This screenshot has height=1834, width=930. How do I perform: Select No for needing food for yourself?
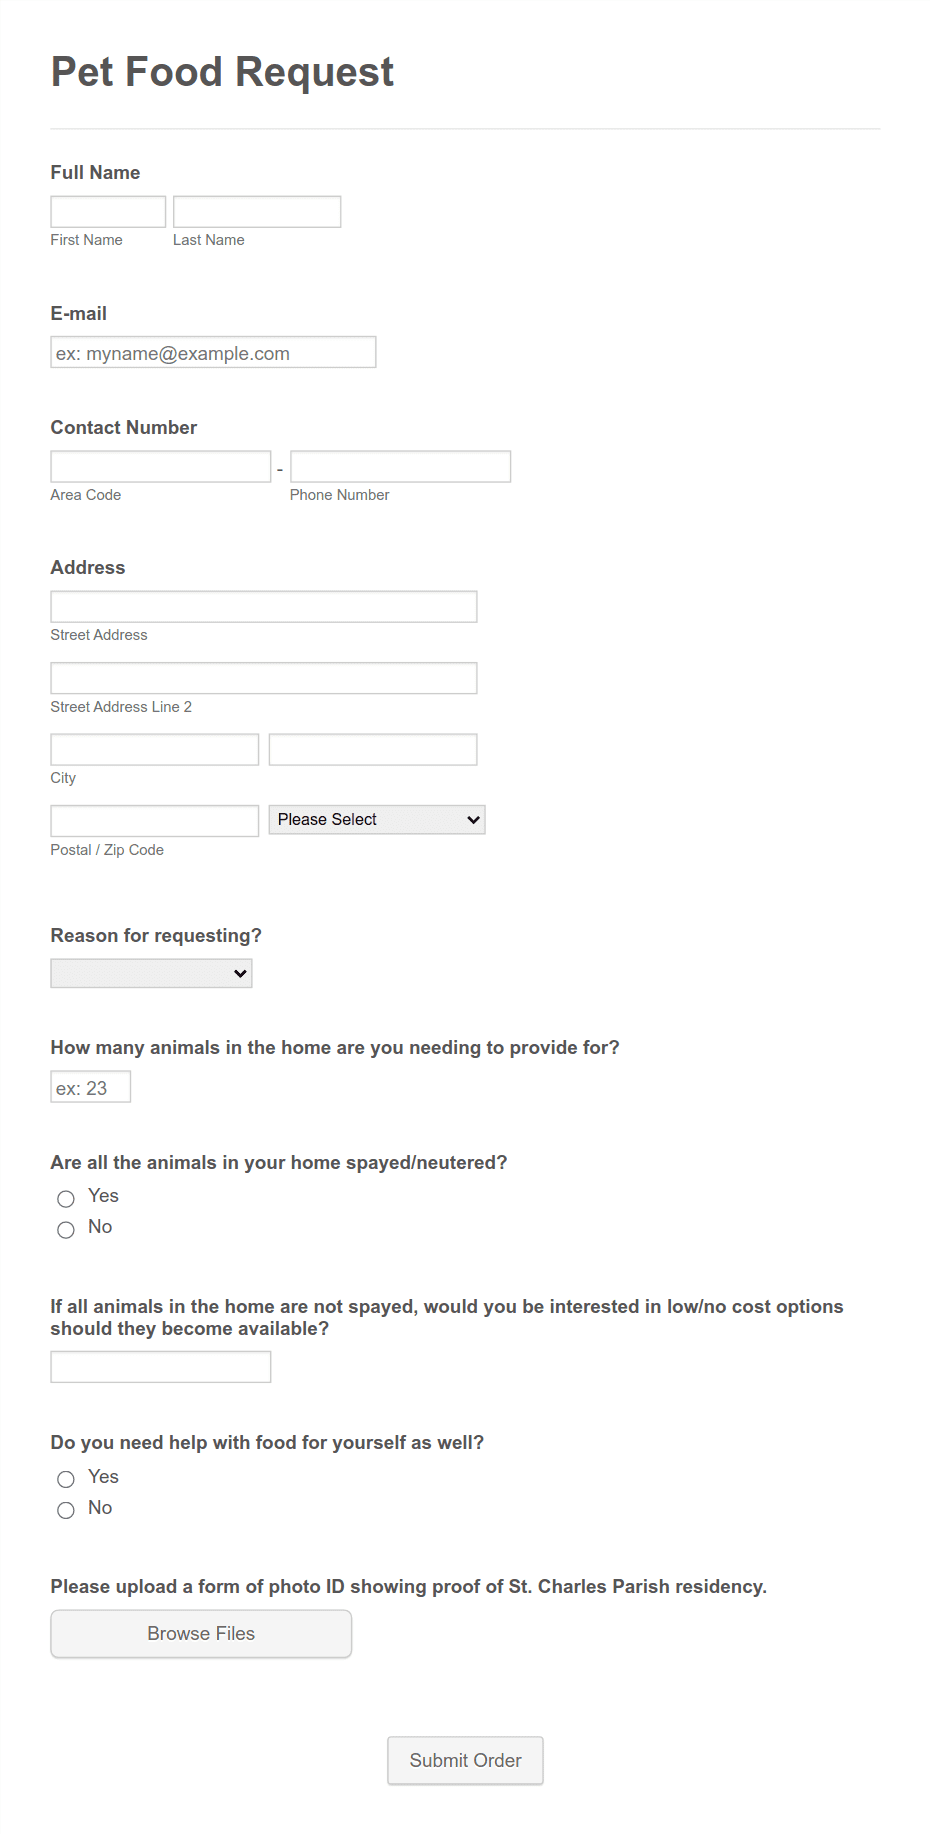(x=65, y=1510)
